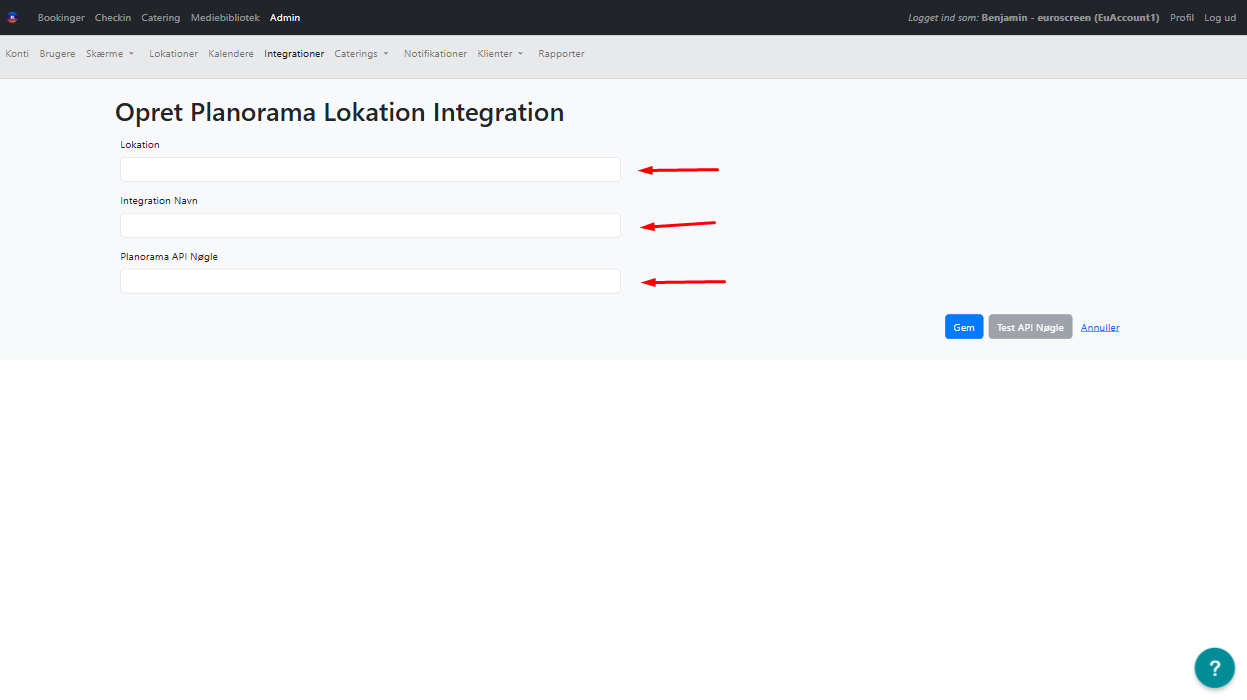This screenshot has width=1247, height=700.
Task: Click the Annuller link
Action: click(x=1100, y=327)
